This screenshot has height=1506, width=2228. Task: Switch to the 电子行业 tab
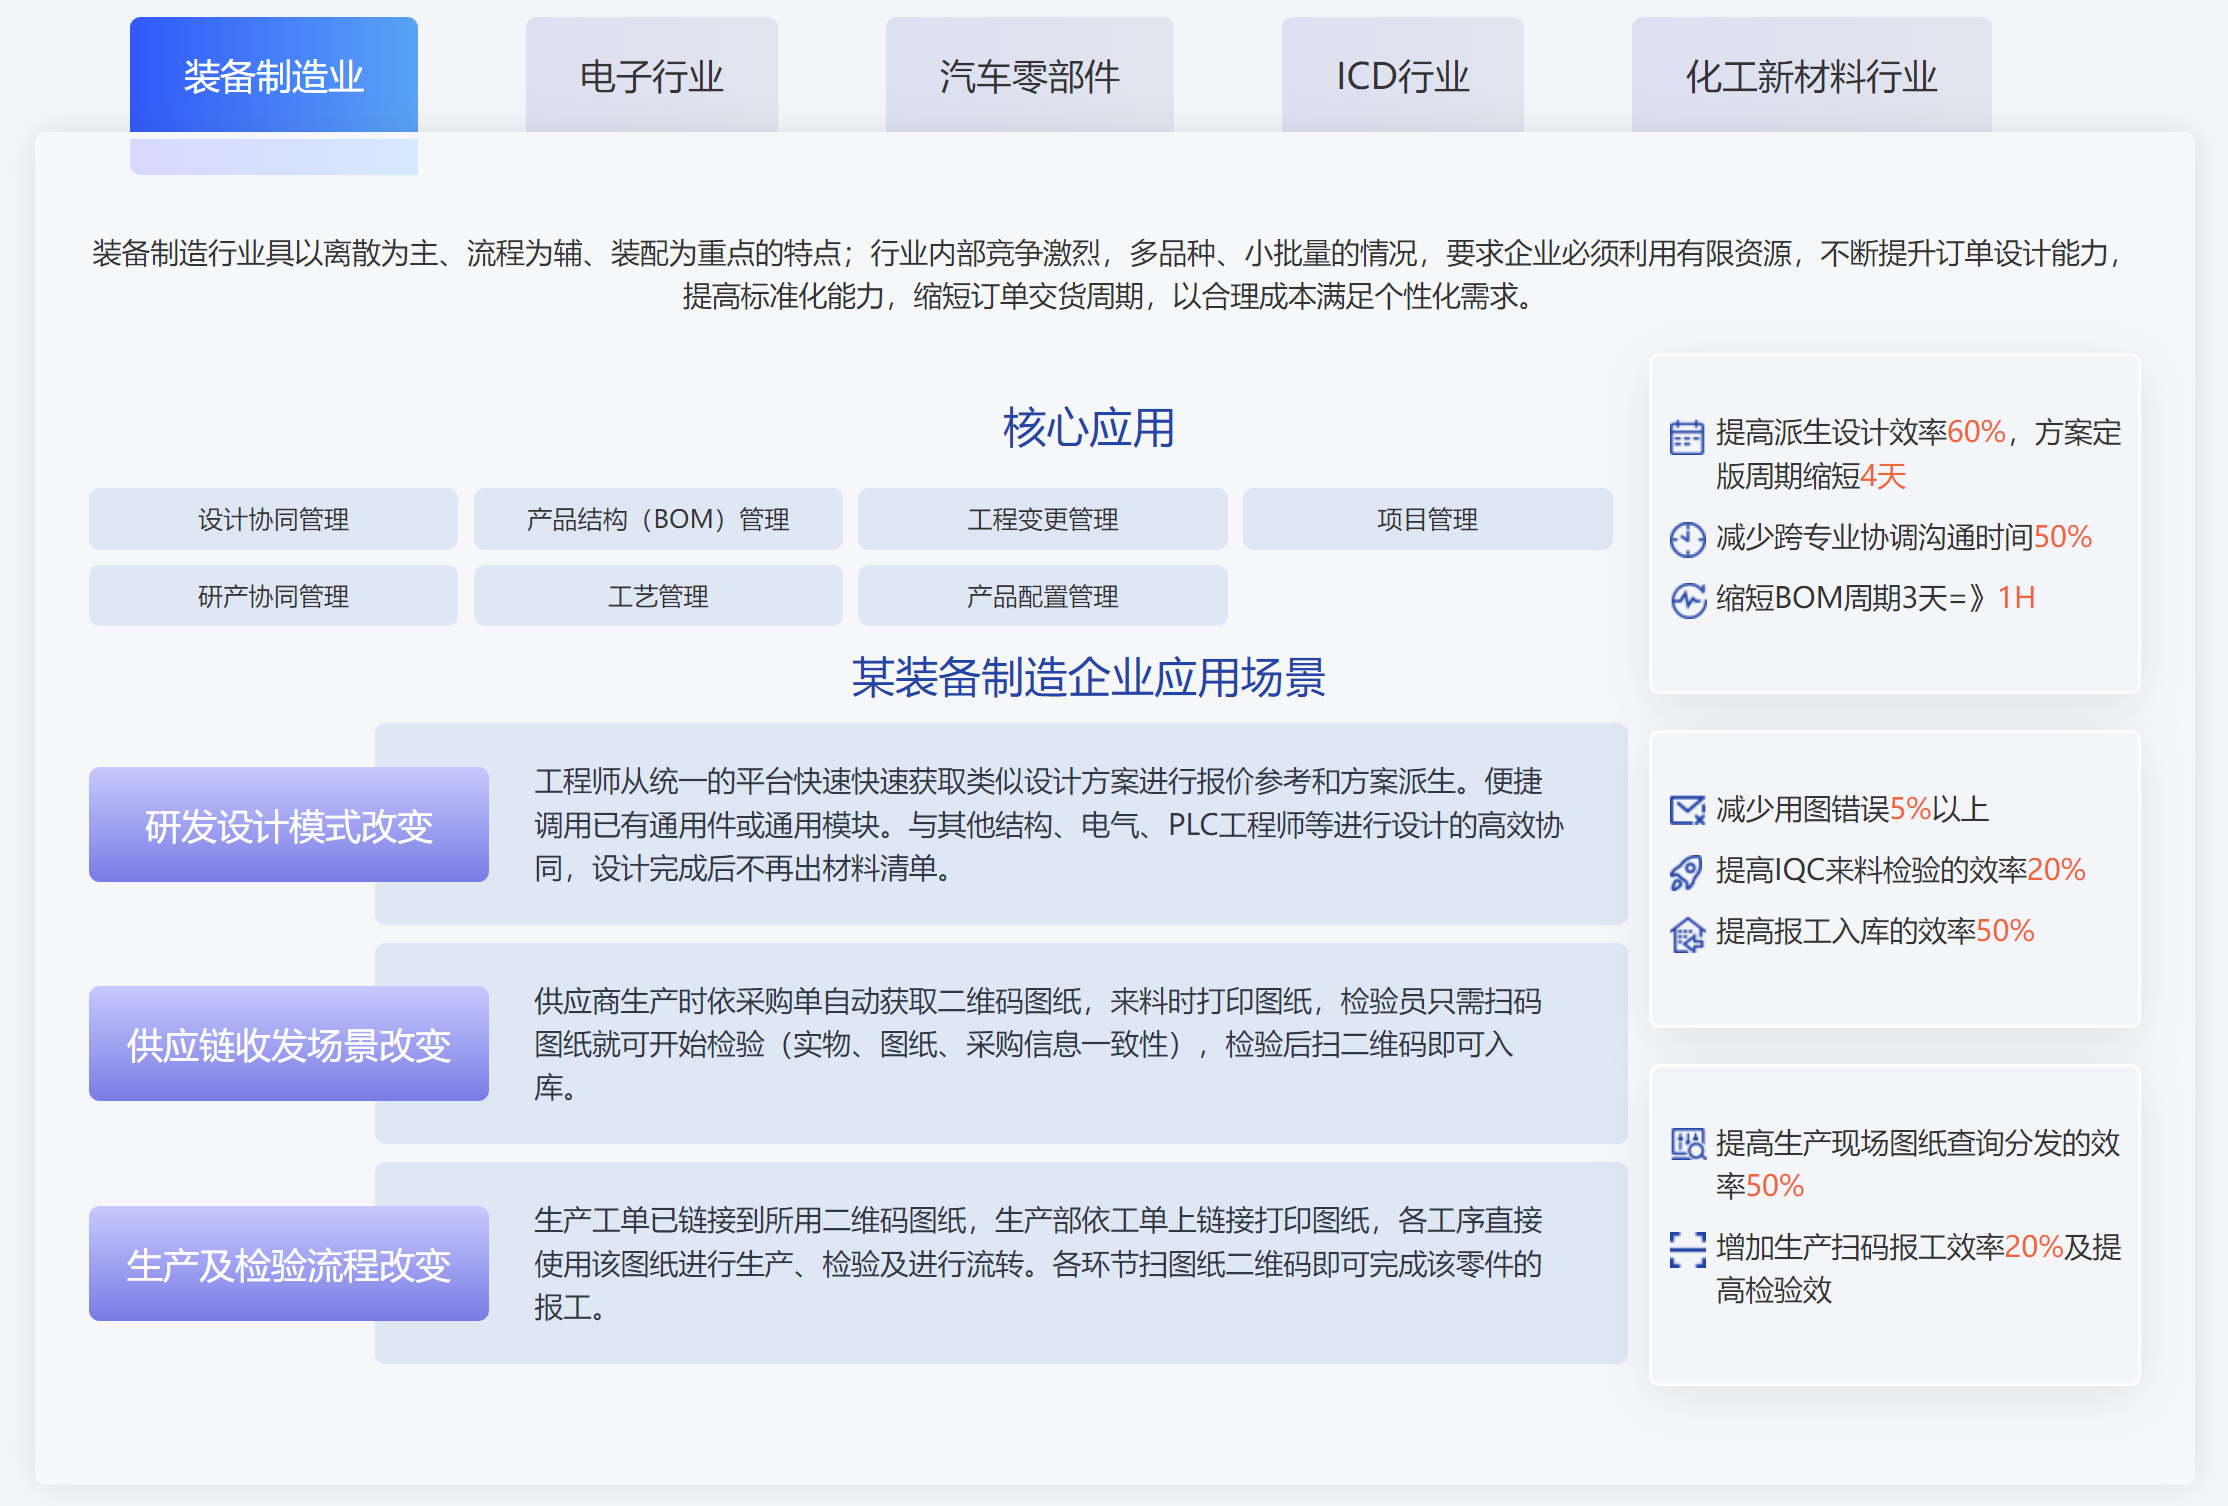tap(651, 75)
